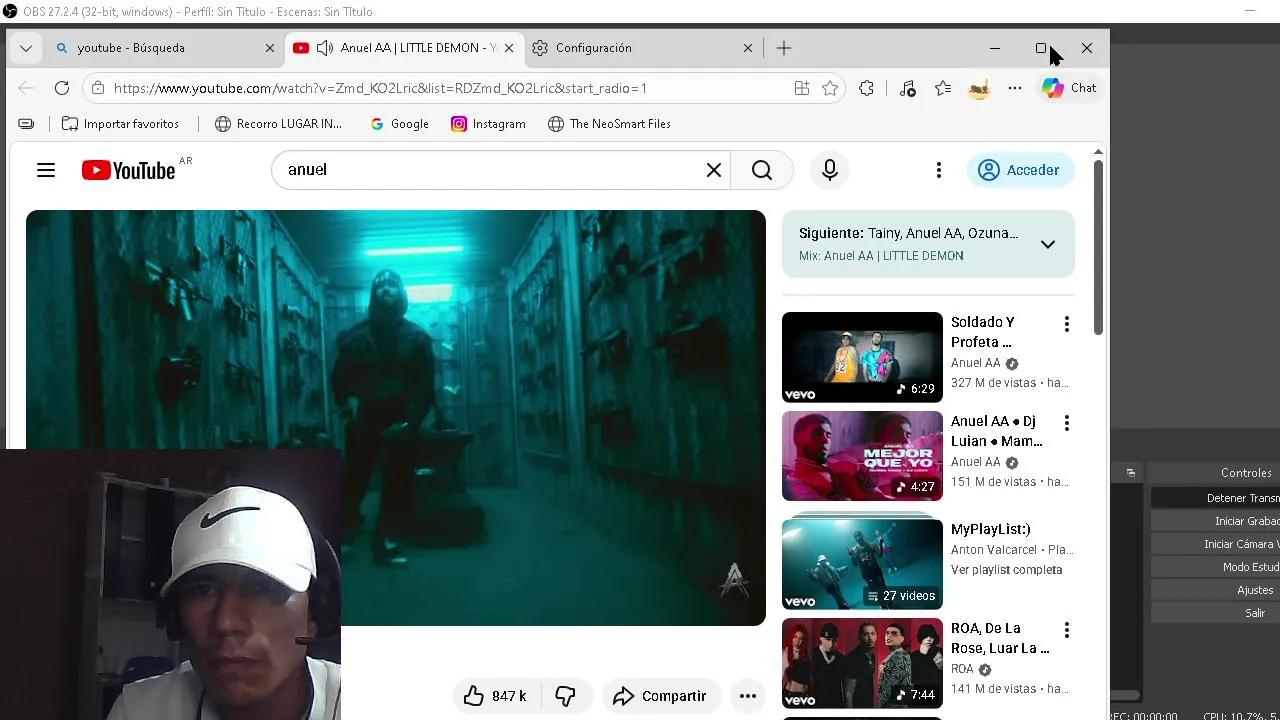This screenshot has height=720, width=1280.
Task: Click 'Detener Transmisión' in OBS Controles
Action: click(x=1215, y=498)
